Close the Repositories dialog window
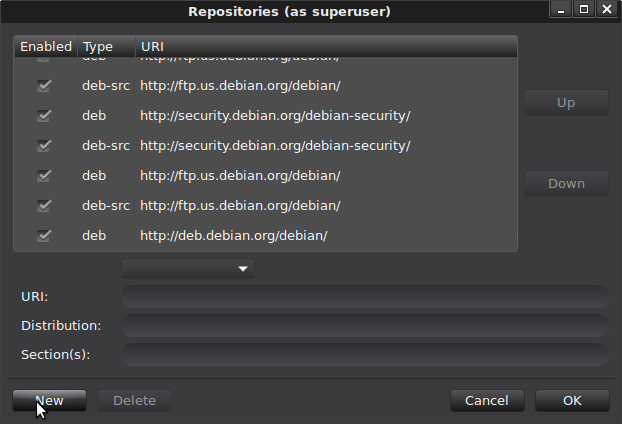 (x=607, y=11)
